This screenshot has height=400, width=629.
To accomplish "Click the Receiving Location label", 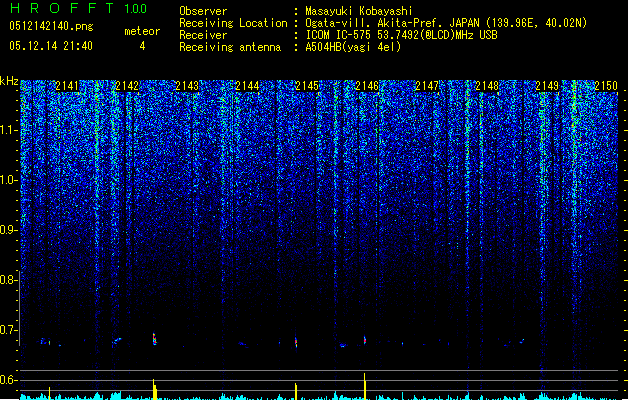I will [x=233, y=23].
